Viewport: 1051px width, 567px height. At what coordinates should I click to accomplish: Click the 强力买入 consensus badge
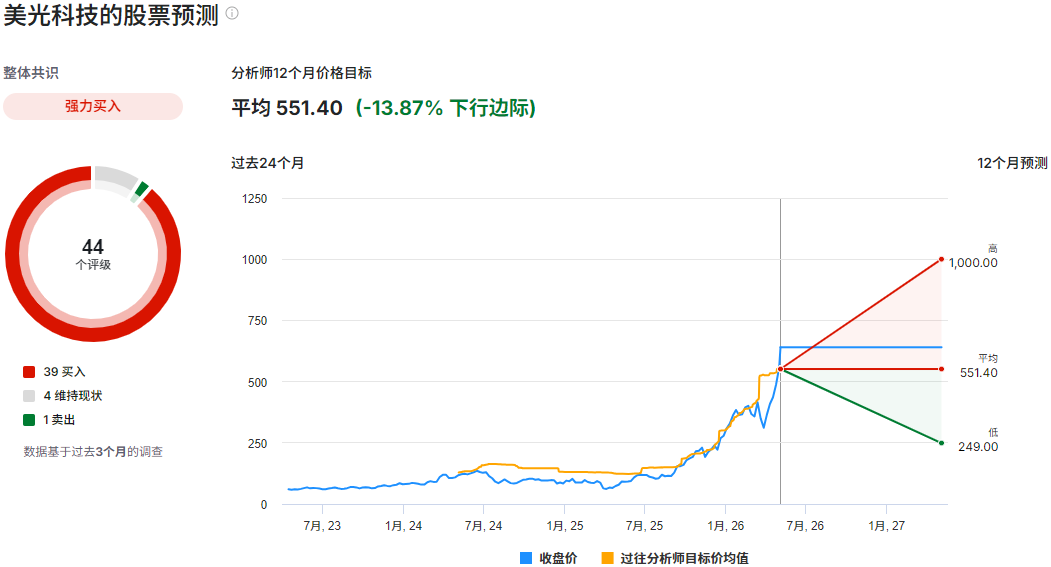pyautogui.click(x=92, y=107)
